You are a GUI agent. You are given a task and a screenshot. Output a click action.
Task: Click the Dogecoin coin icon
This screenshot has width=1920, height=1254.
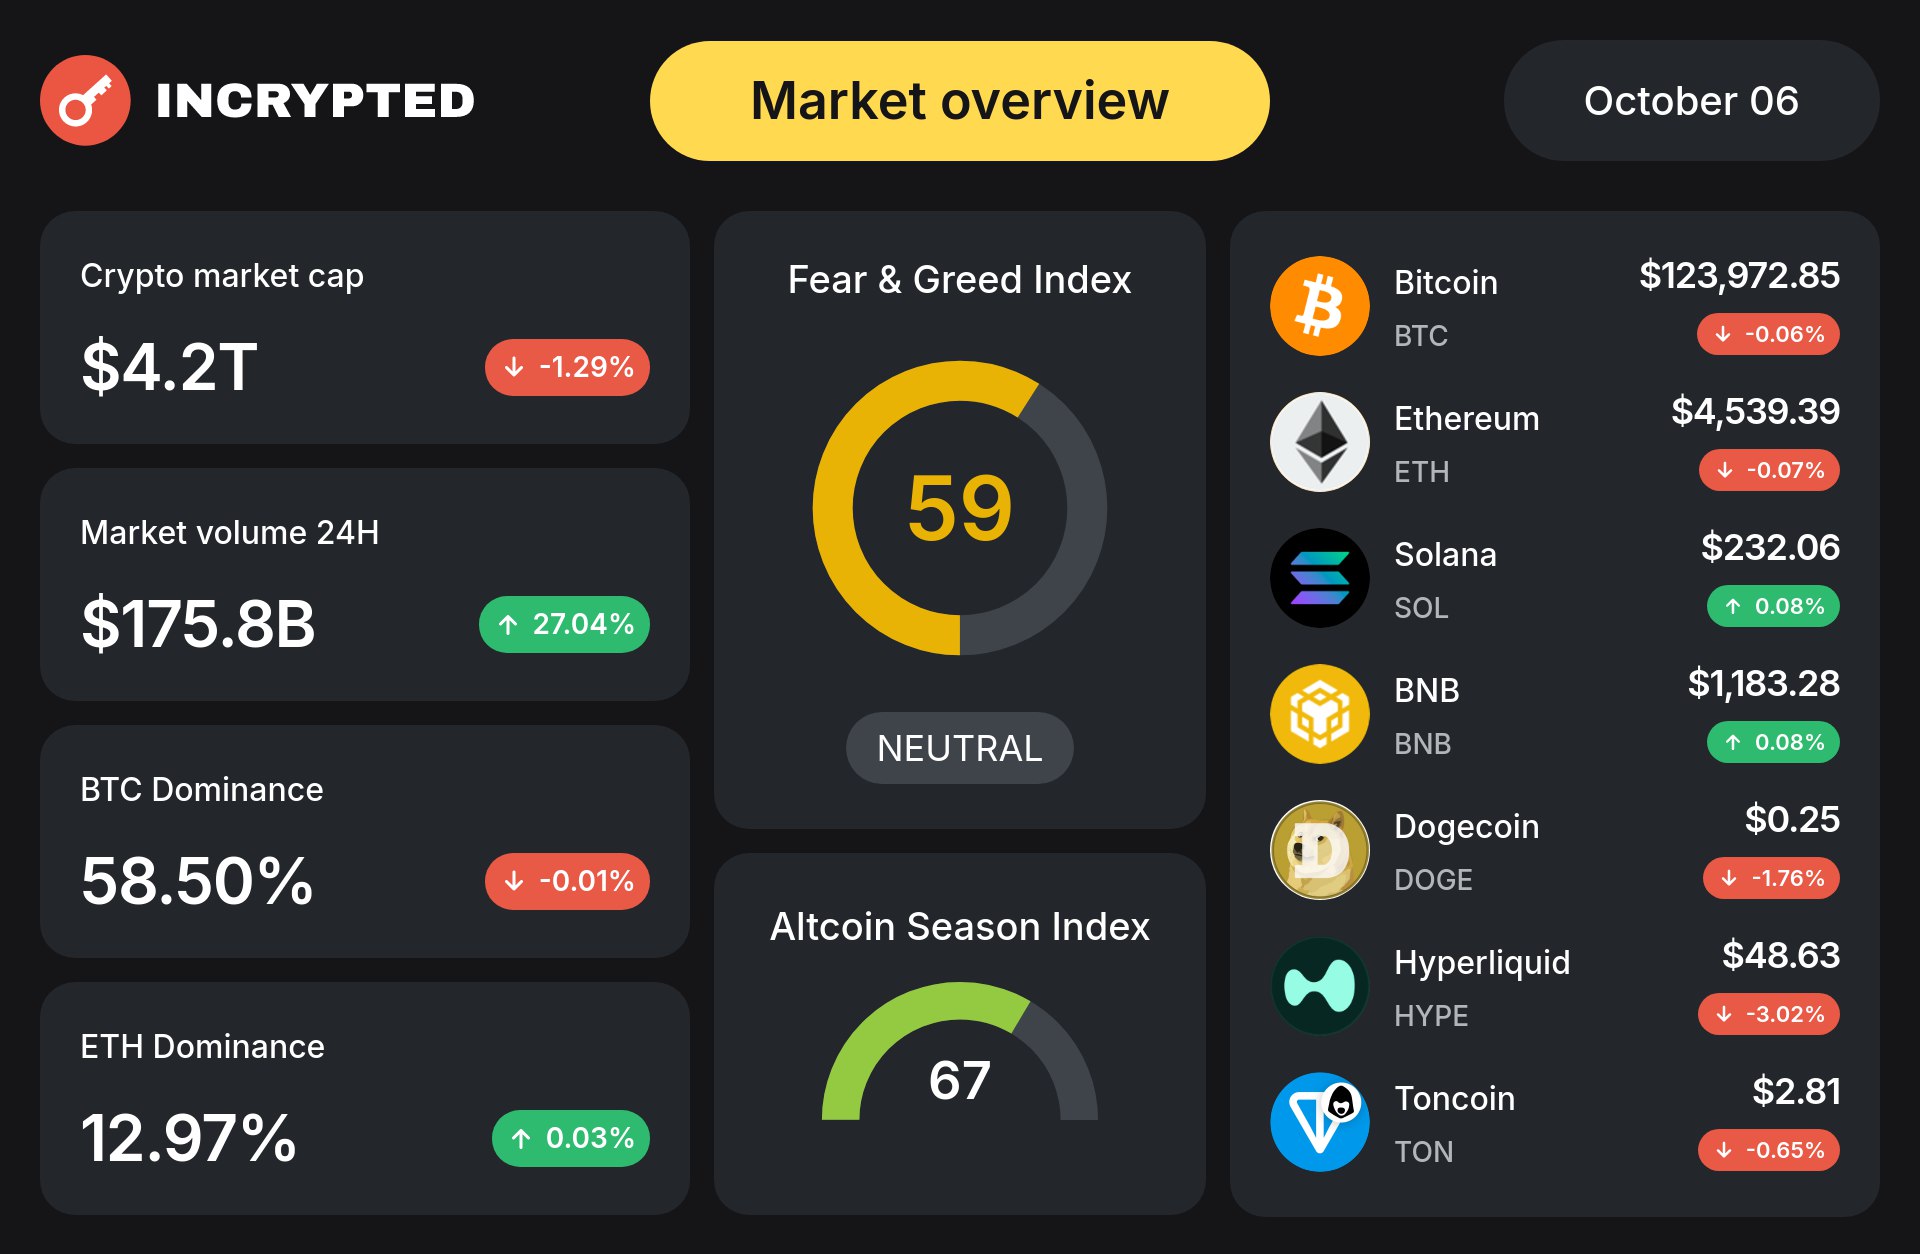(1319, 850)
